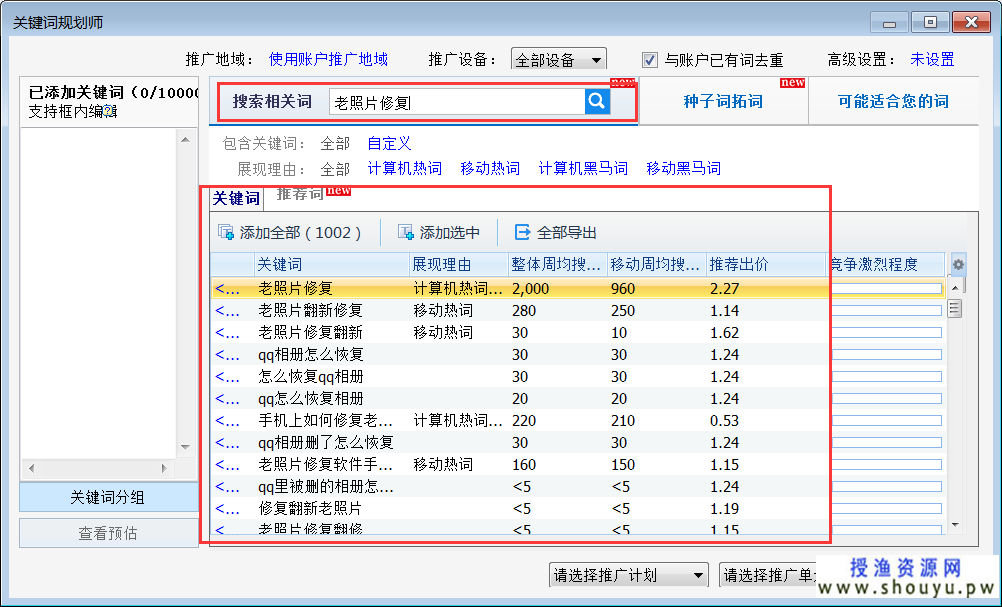
Task: Select the 推荐词 tab
Action: click(x=300, y=194)
